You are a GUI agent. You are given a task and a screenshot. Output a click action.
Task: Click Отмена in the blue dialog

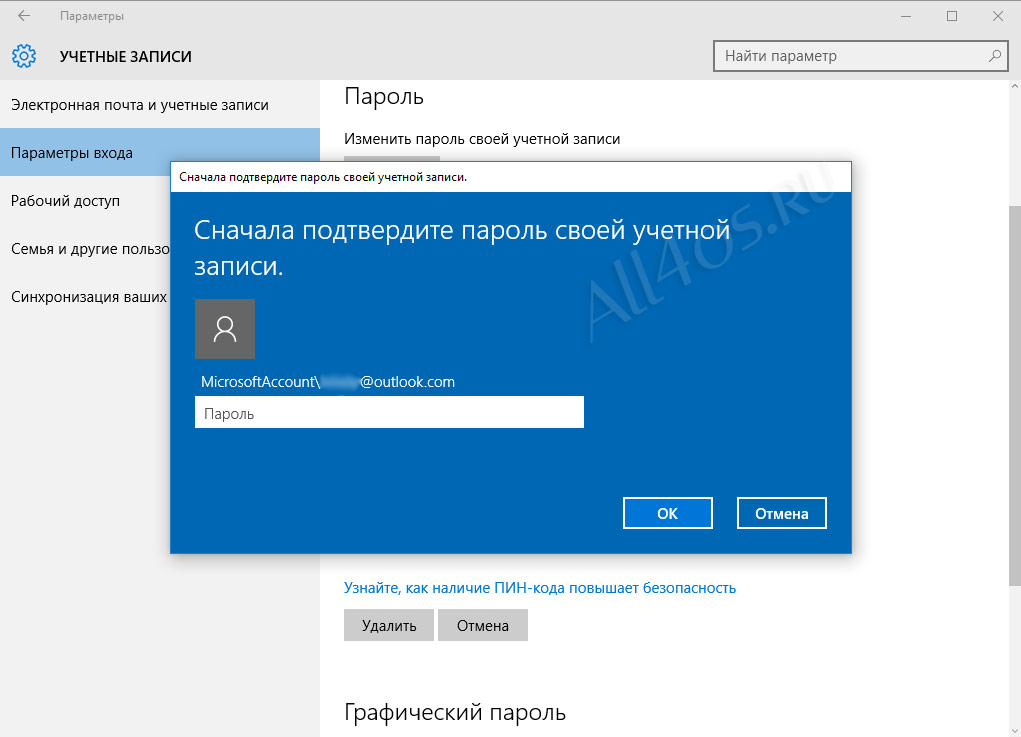point(781,513)
